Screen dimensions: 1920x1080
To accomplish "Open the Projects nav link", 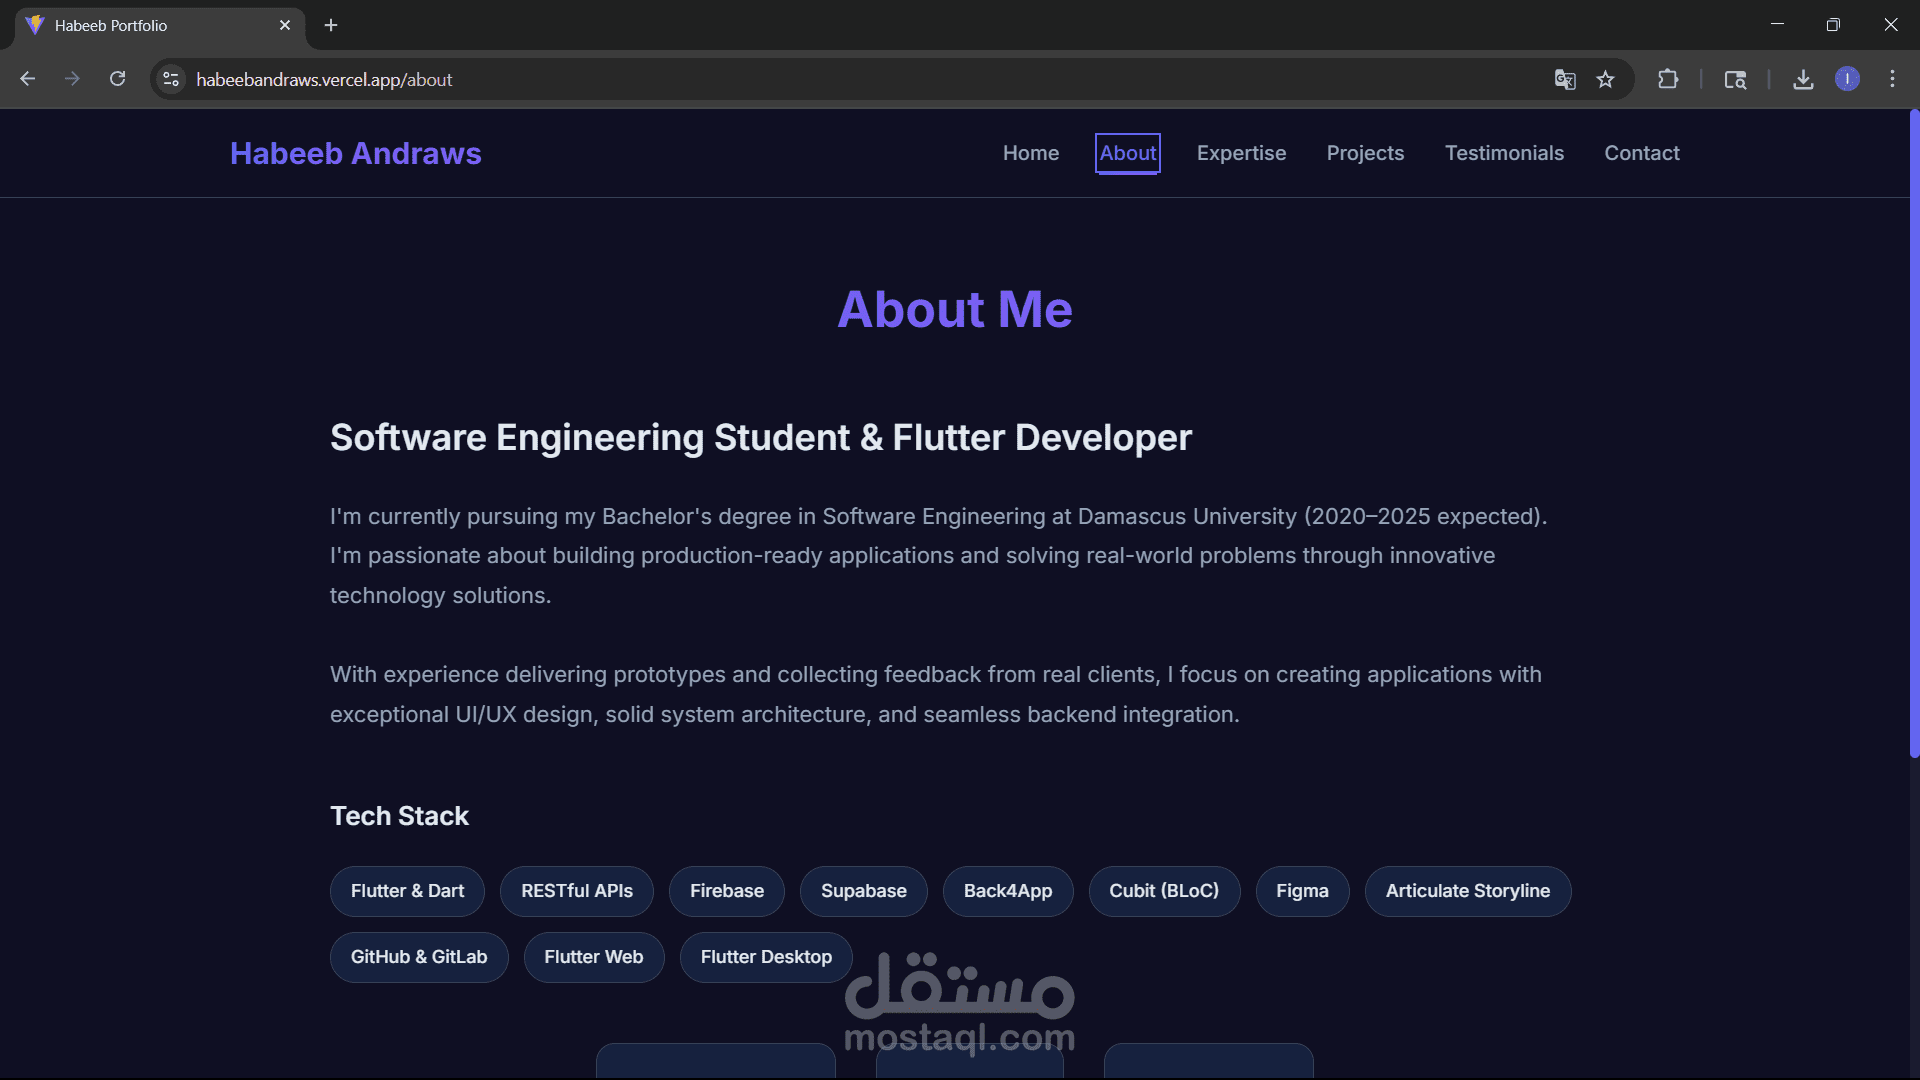I will [x=1365, y=153].
